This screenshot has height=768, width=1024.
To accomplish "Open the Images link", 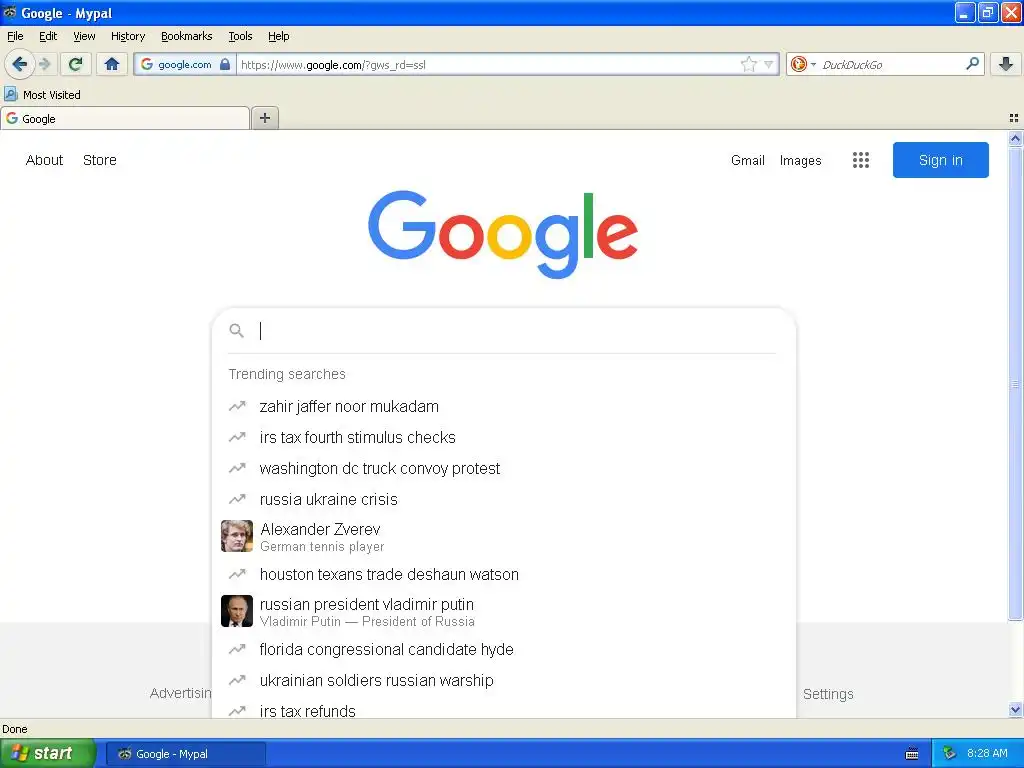I will pos(801,160).
